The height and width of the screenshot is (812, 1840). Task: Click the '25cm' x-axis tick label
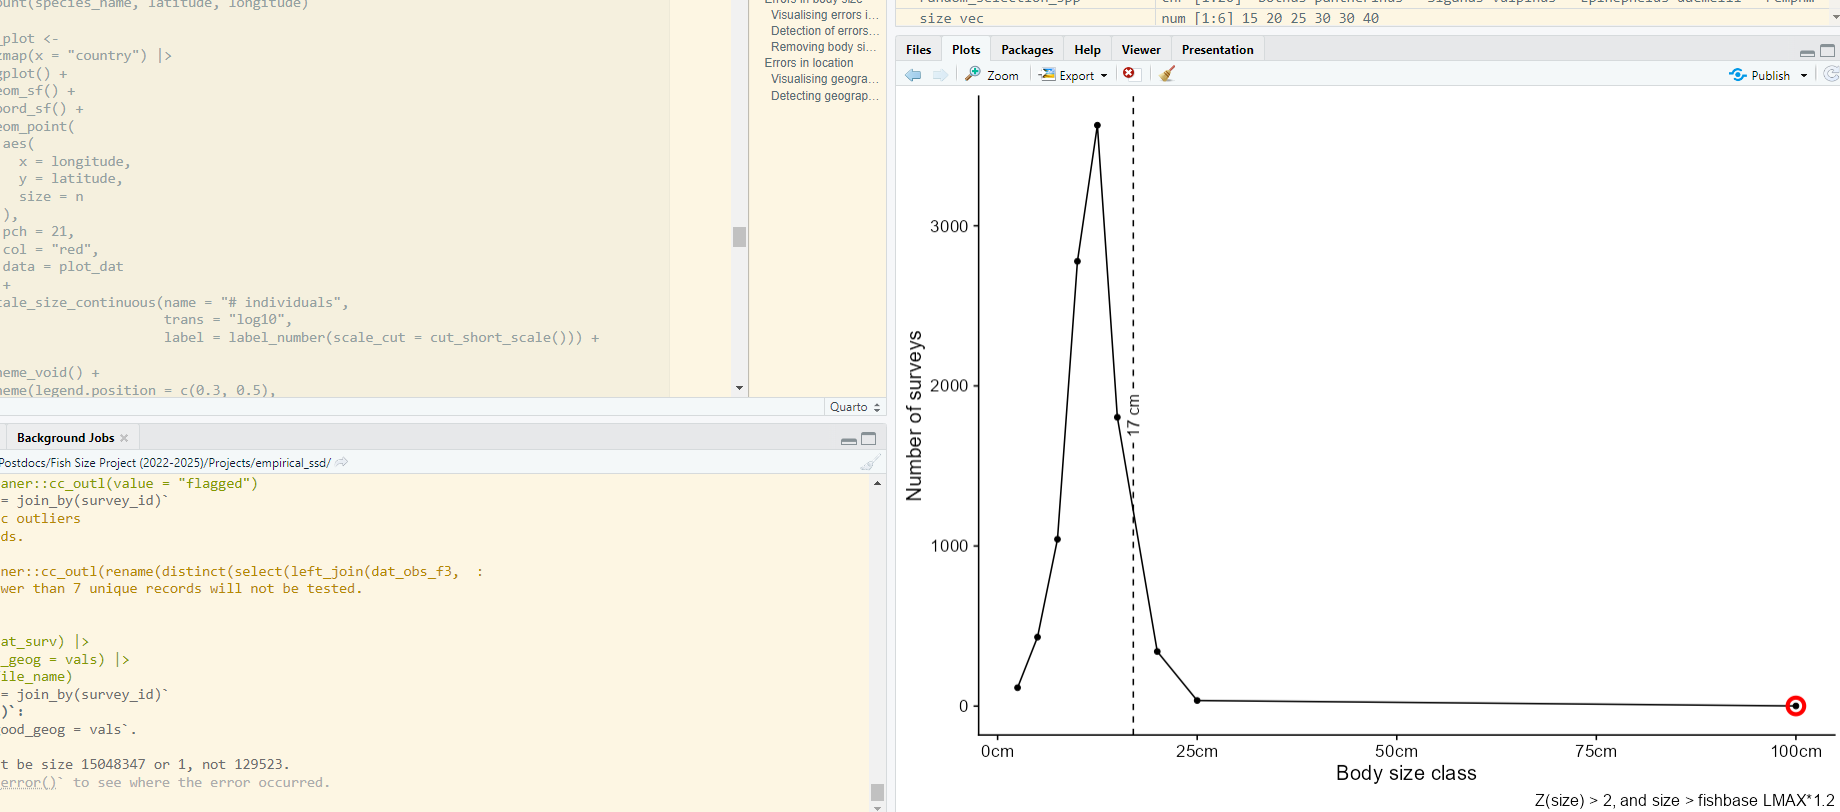[x=1197, y=751]
